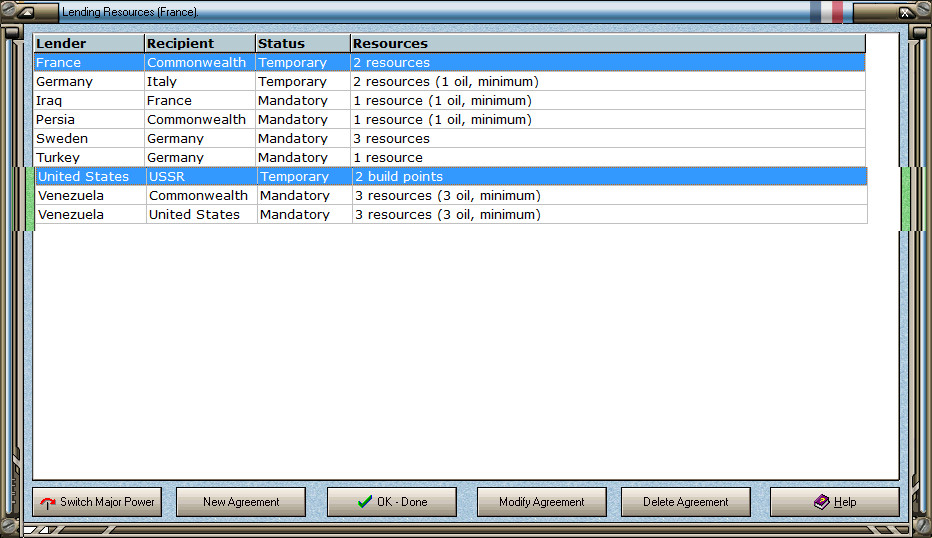The height and width of the screenshot is (538, 932).
Task: Click Germany recipient in Sweden row
Action: click(200, 139)
